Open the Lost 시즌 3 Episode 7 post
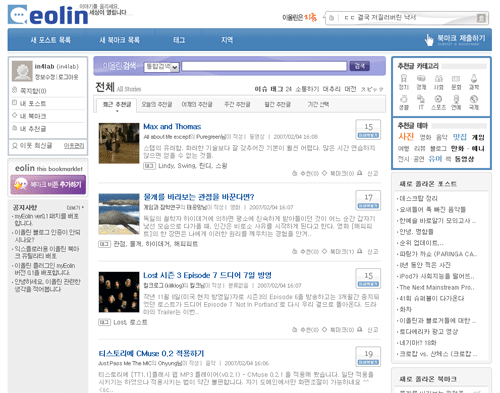 pyautogui.click(x=207, y=275)
